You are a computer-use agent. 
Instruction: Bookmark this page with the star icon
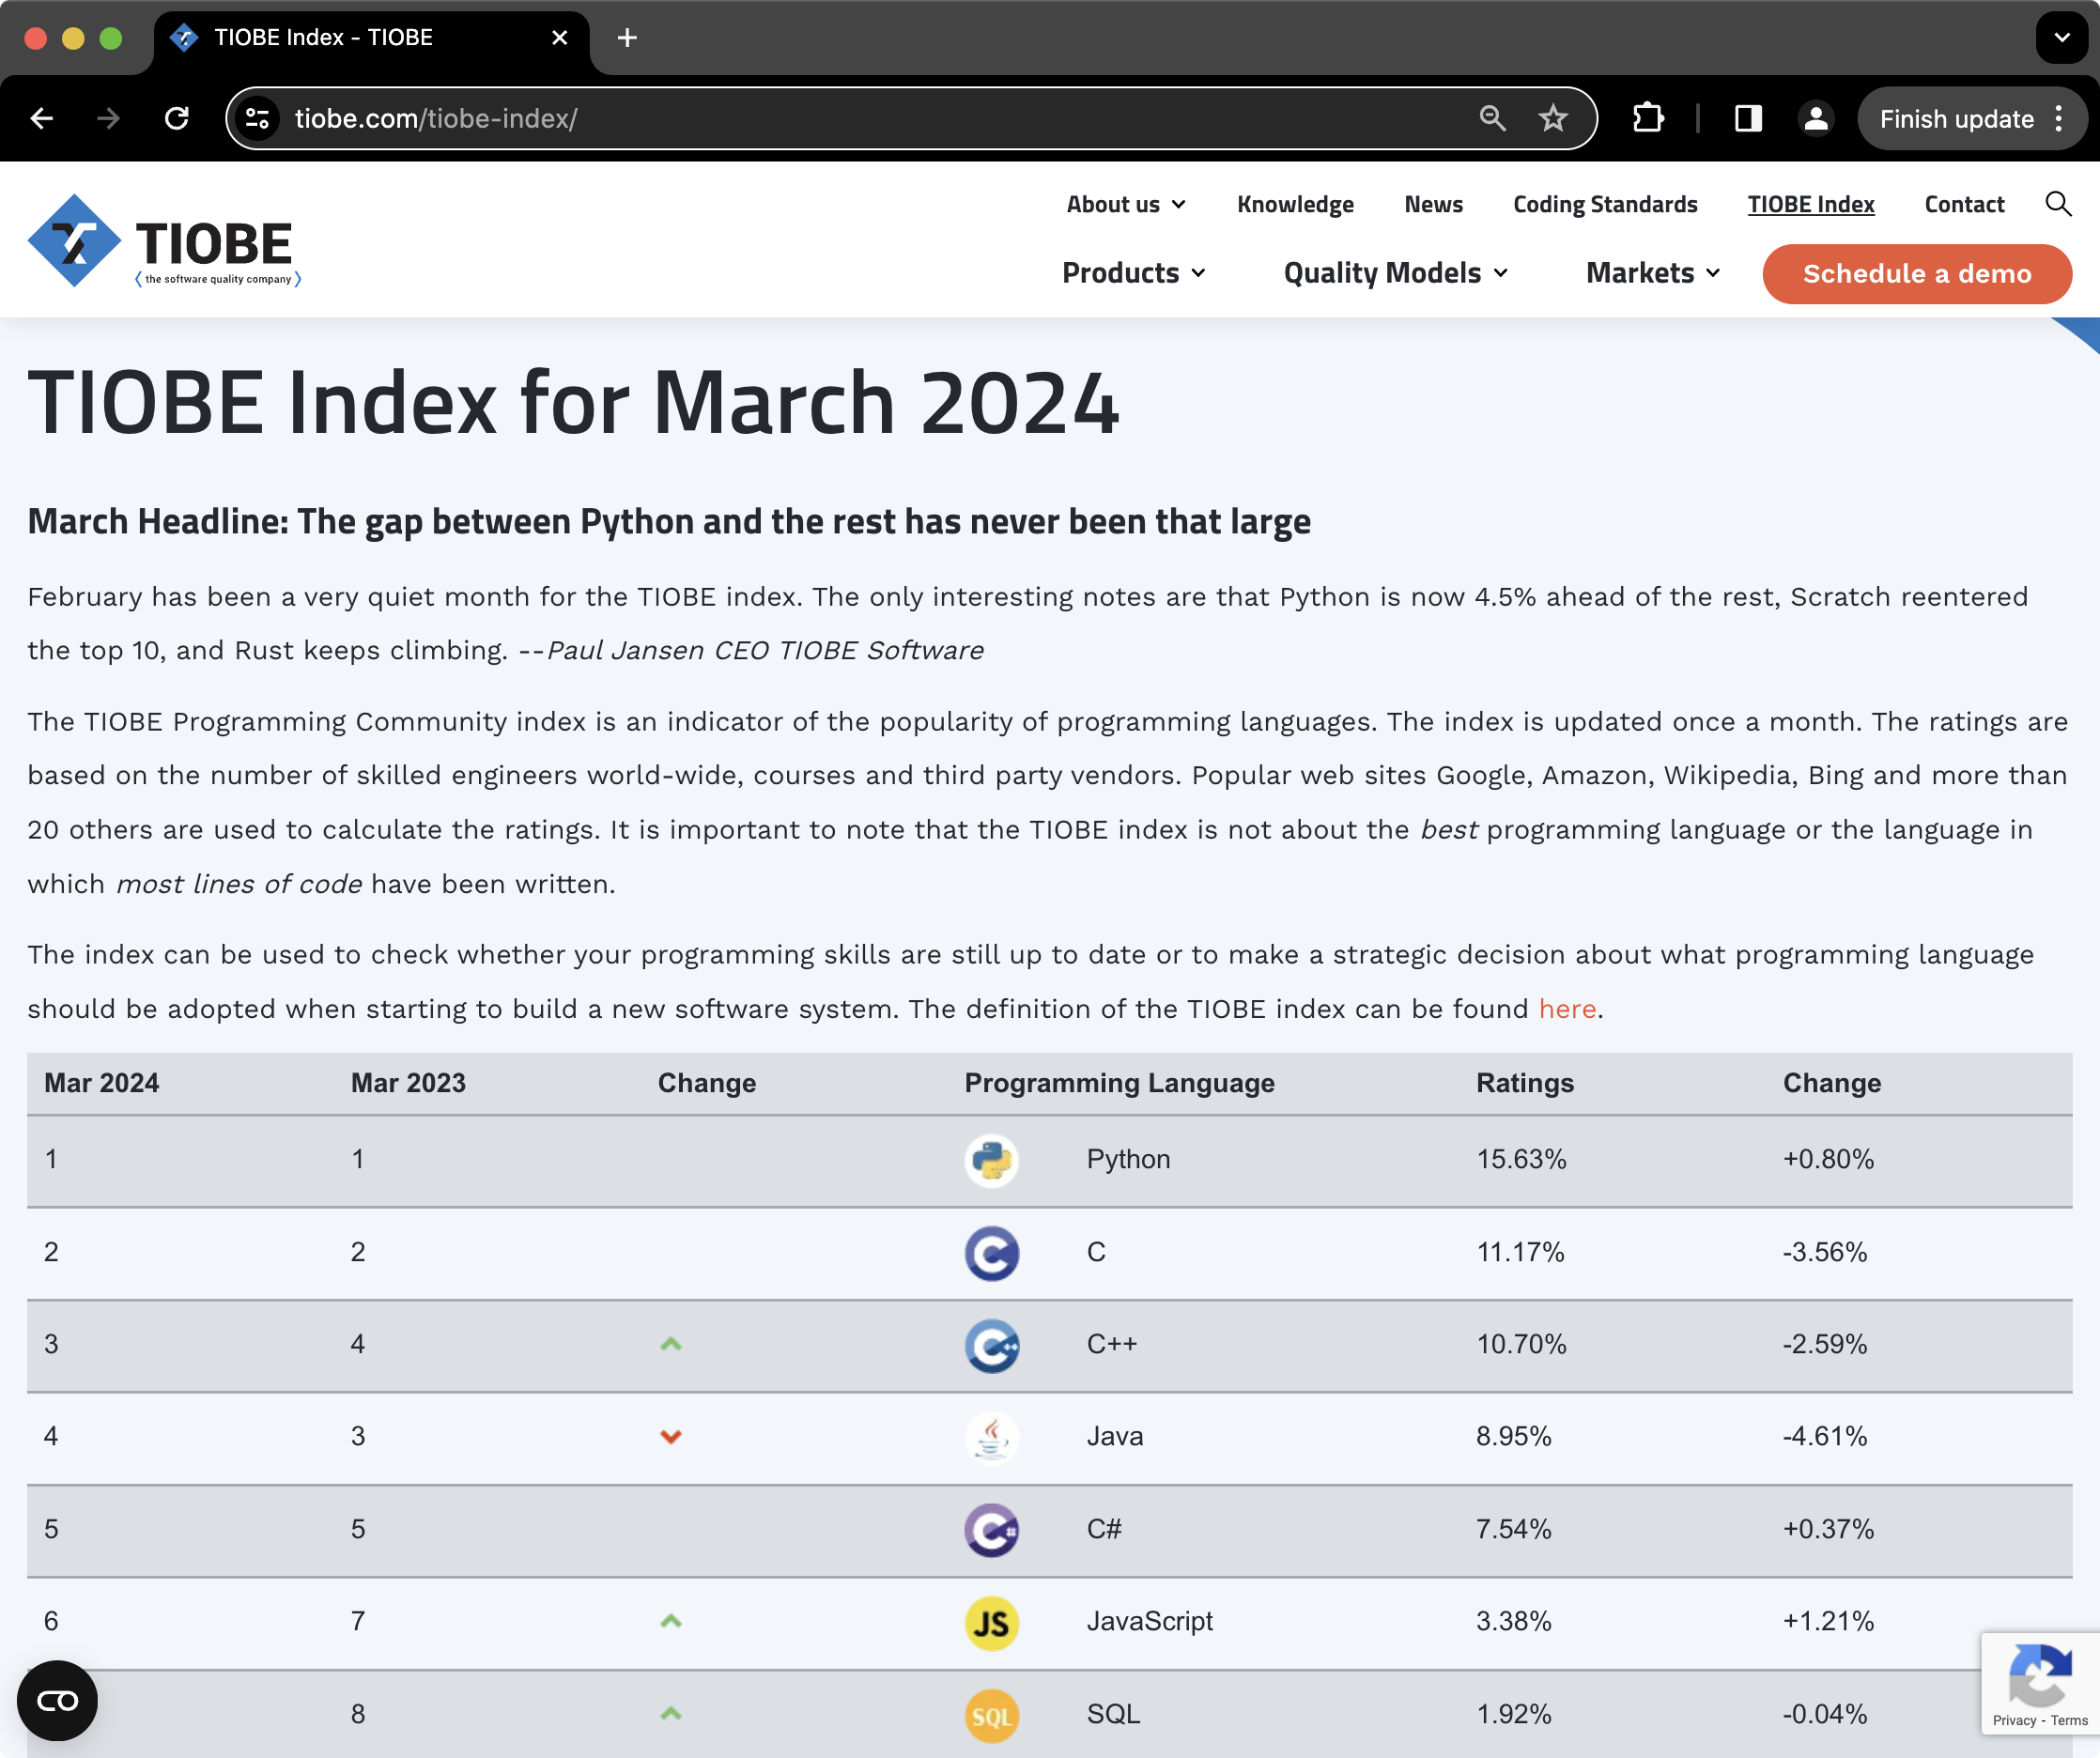pos(1553,119)
